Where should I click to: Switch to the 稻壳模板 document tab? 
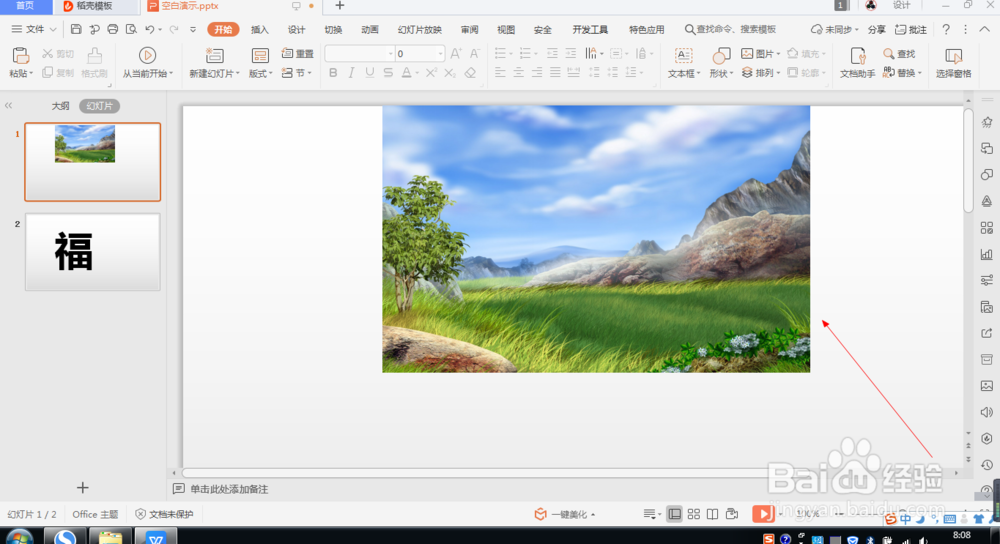pos(94,6)
